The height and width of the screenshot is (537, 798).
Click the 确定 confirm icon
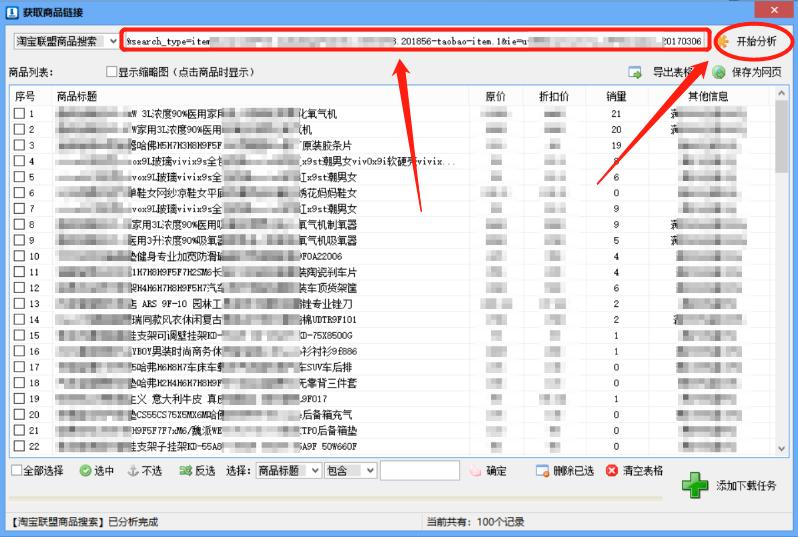click(x=475, y=471)
